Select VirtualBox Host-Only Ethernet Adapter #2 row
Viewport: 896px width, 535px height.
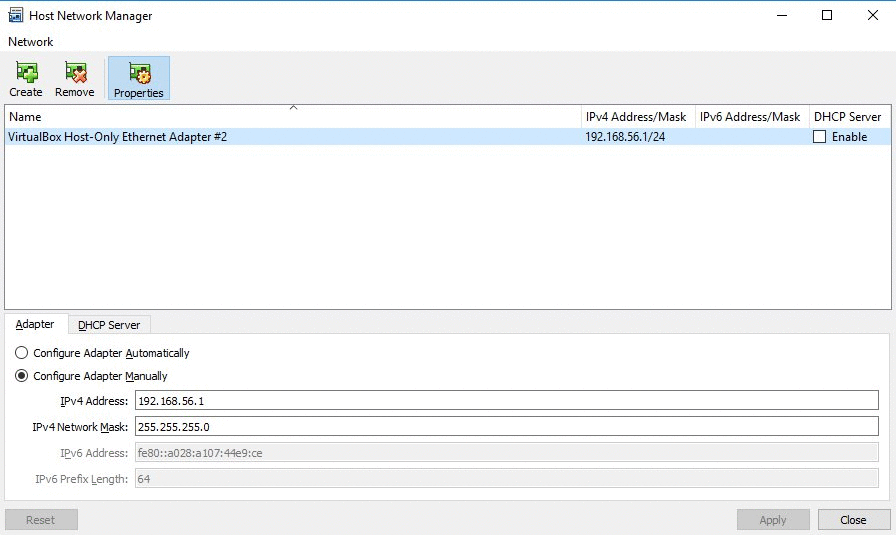(x=448, y=137)
